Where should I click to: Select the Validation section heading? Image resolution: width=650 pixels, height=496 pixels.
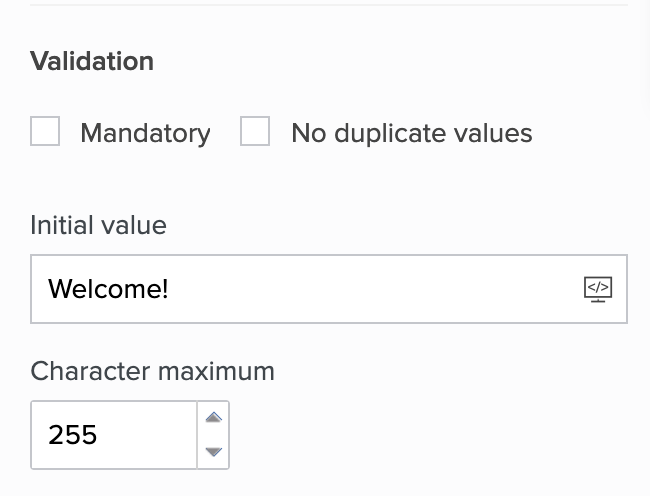coord(92,61)
